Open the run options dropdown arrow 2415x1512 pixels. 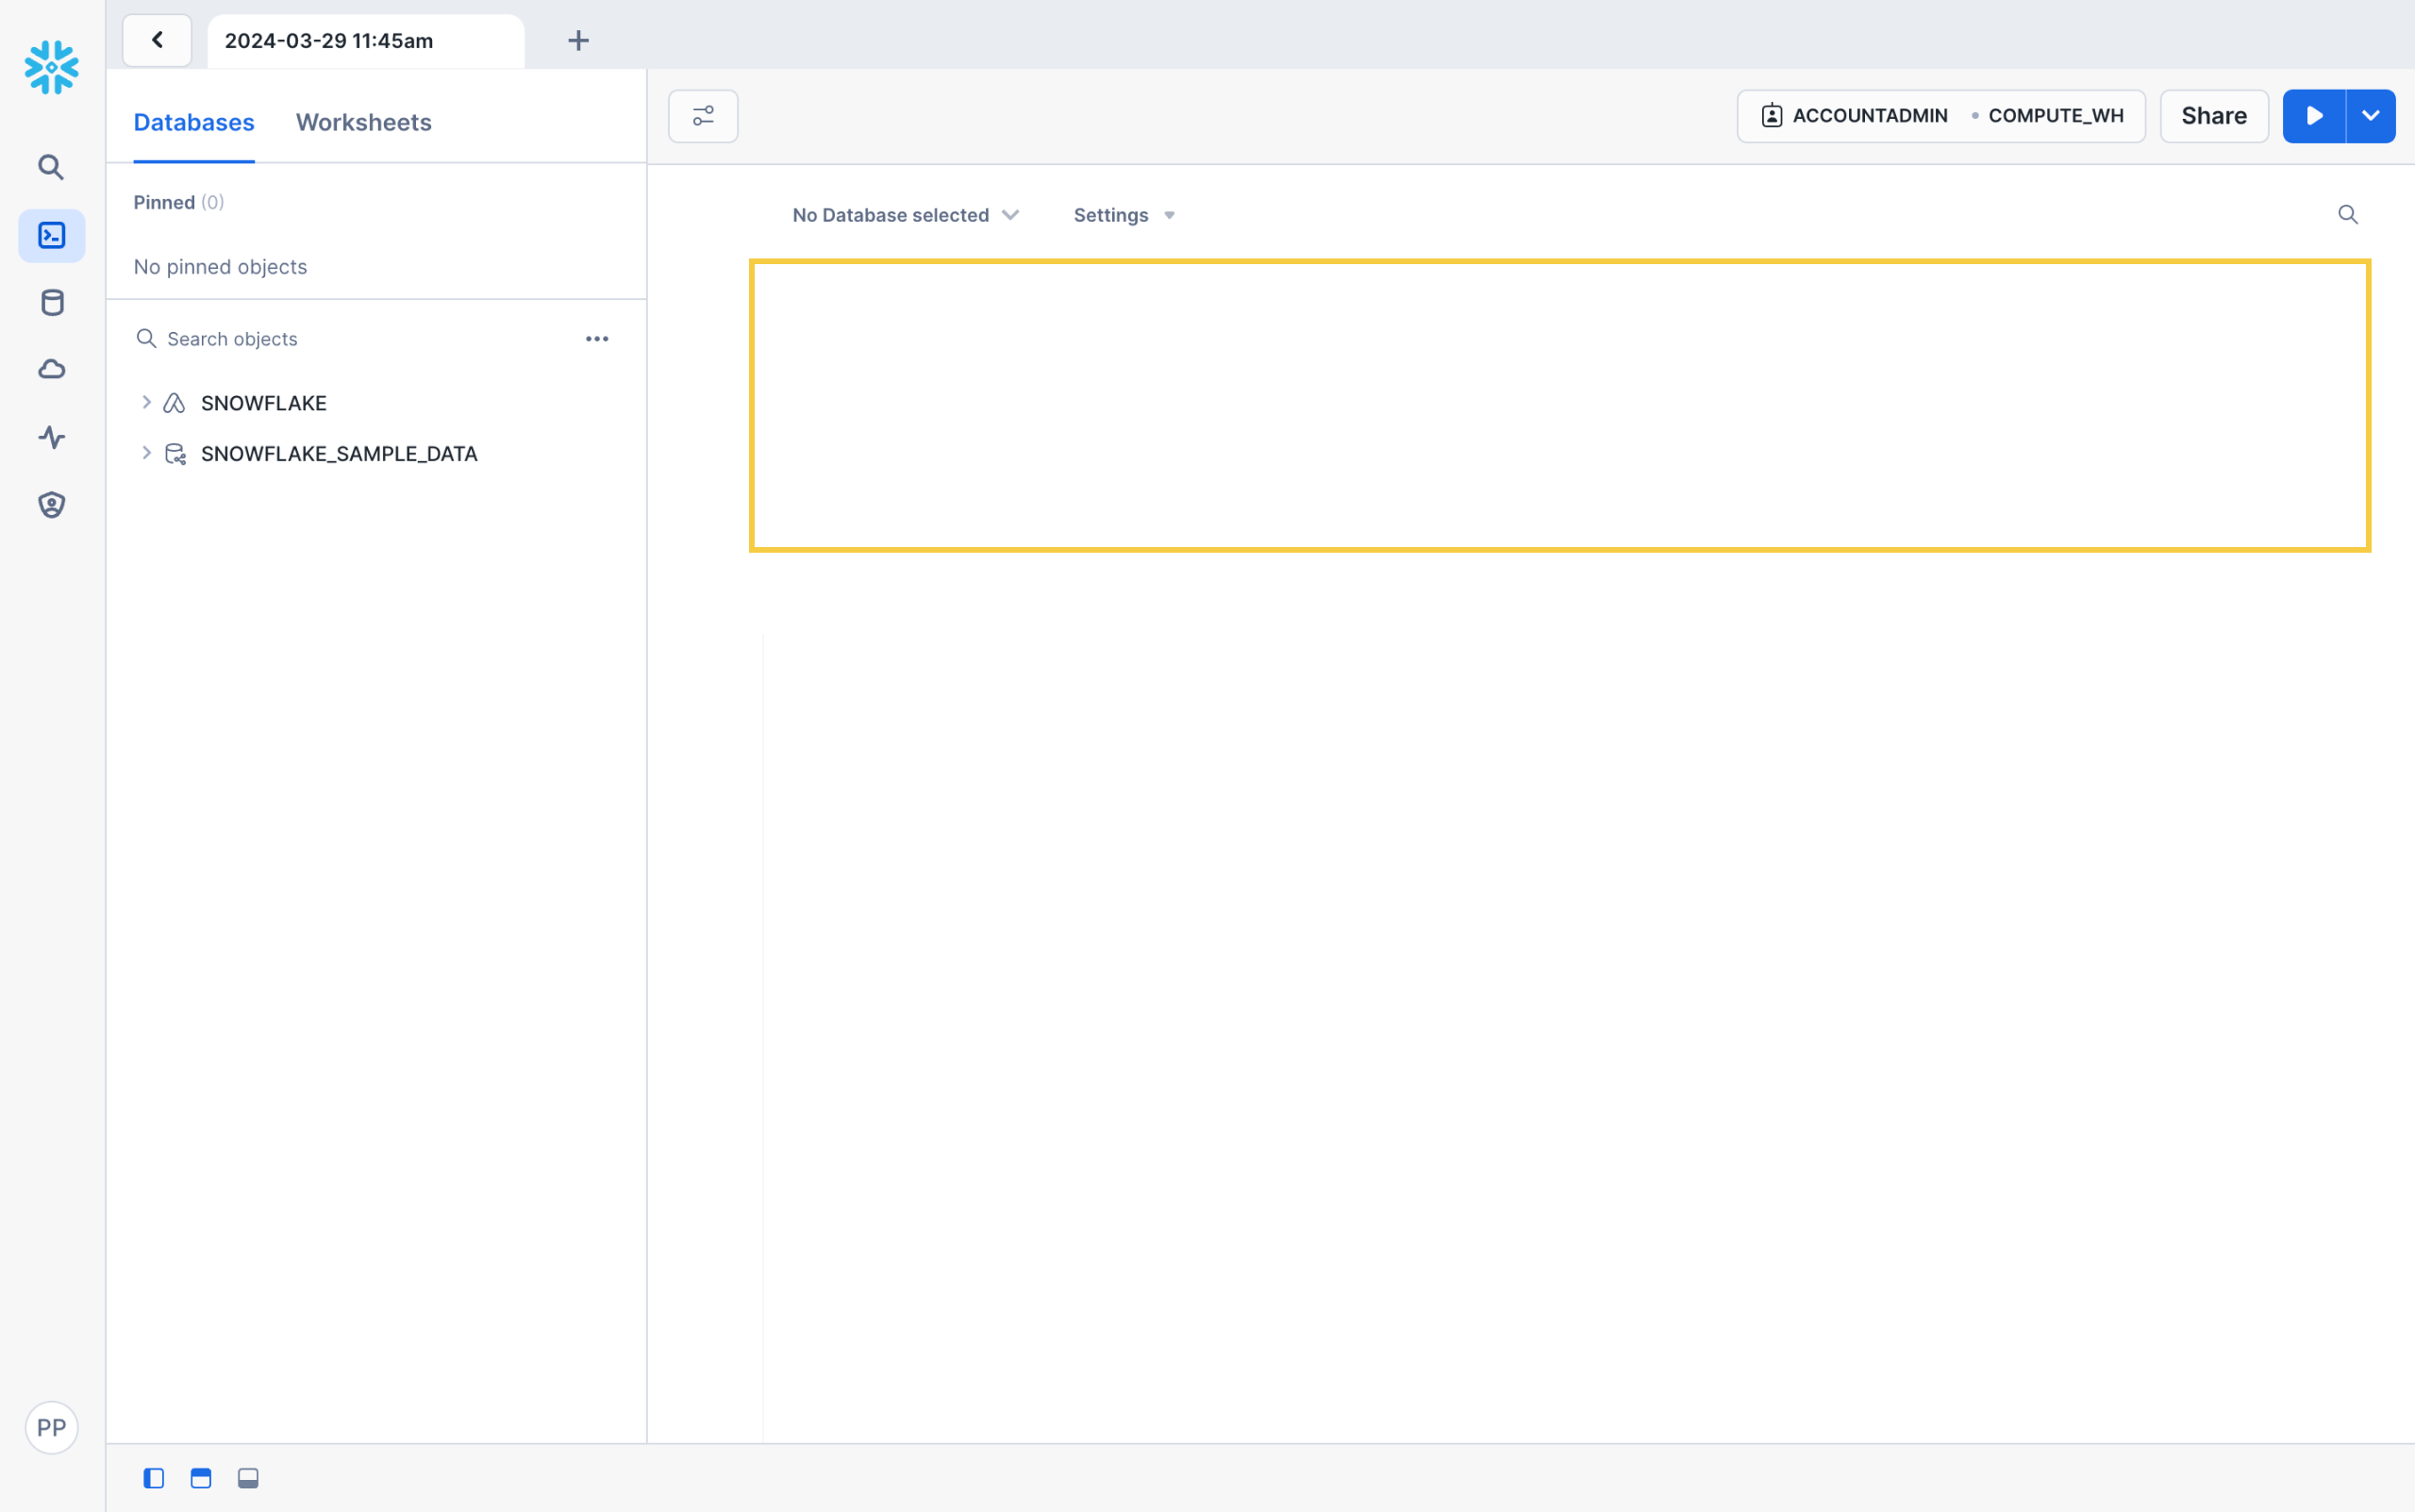[2370, 116]
